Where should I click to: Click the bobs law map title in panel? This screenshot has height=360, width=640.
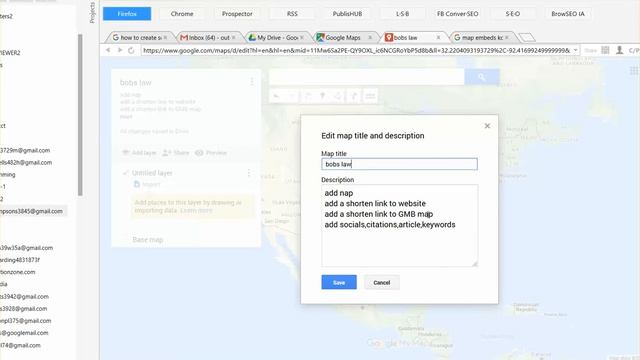136,82
